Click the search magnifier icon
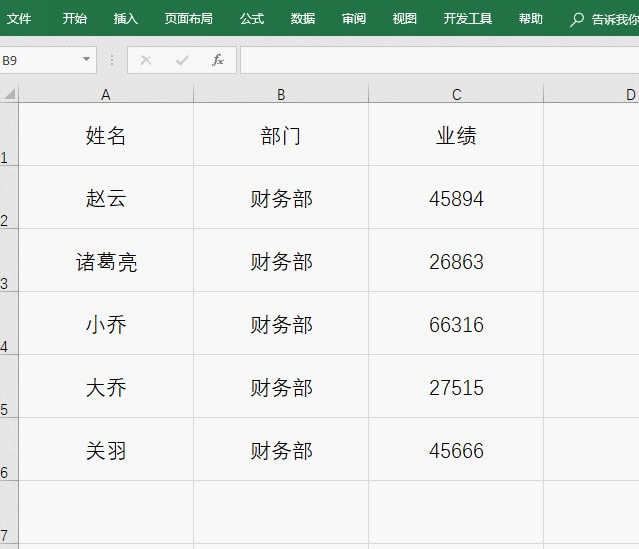639x549 pixels. pos(577,20)
